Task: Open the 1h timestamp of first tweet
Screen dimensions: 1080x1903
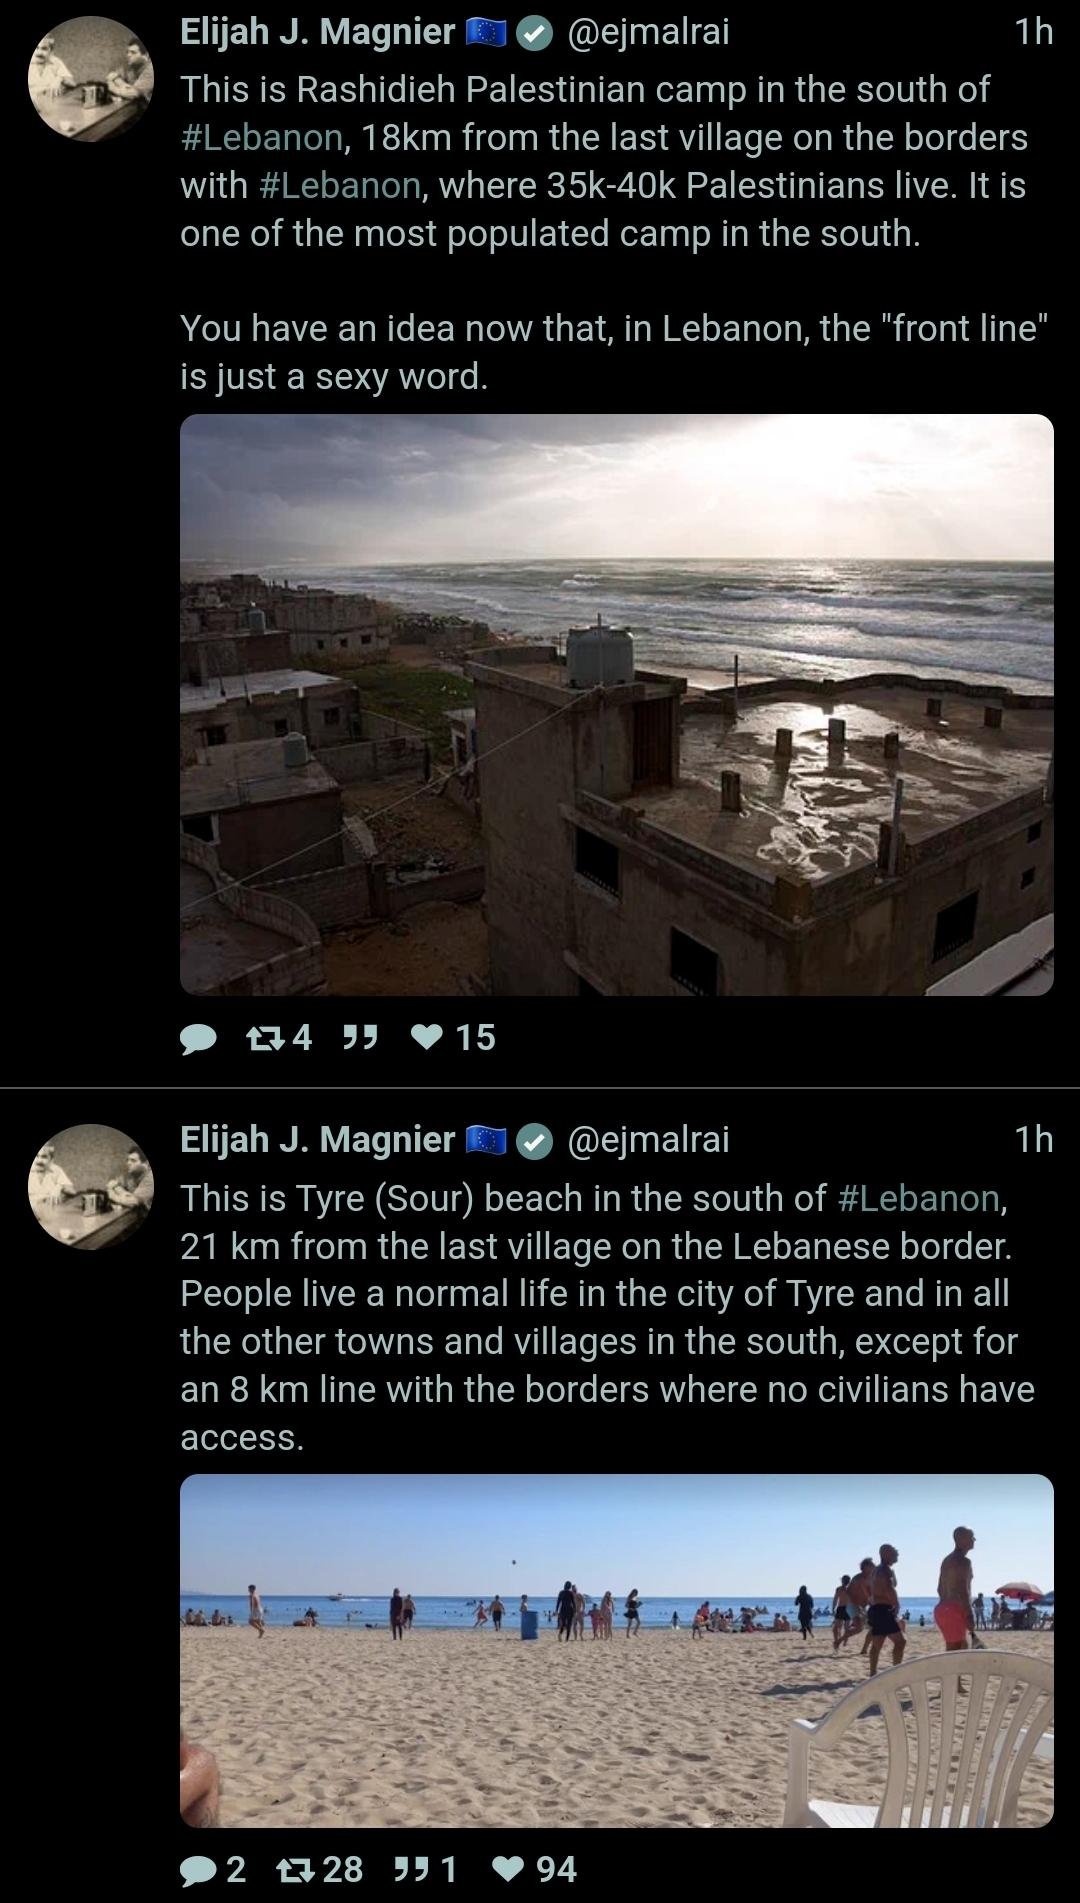Action: [1034, 32]
